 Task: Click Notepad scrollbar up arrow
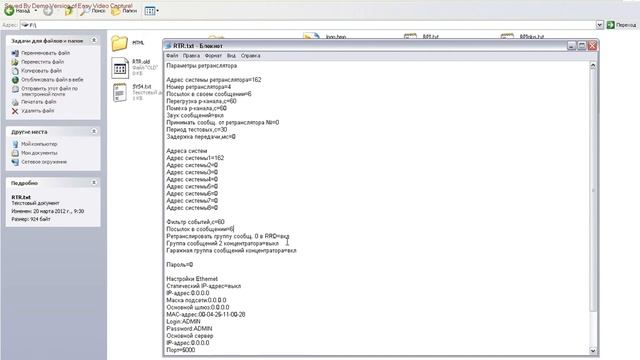[593, 66]
